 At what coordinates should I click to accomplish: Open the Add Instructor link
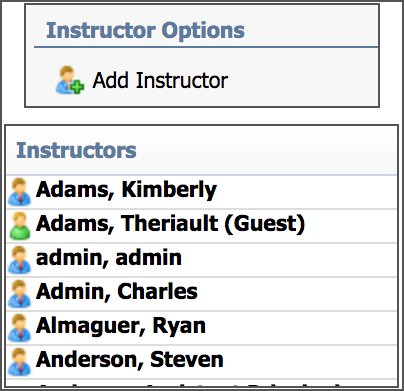tap(160, 80)
